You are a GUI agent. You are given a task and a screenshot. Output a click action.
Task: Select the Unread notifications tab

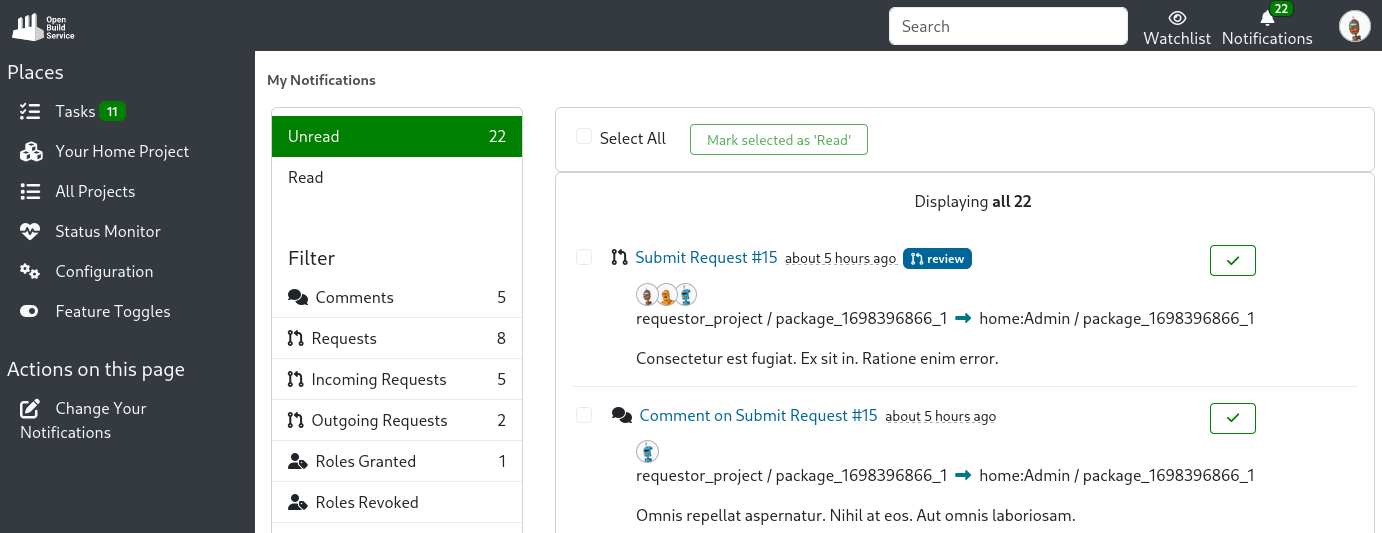click(396, 137)
